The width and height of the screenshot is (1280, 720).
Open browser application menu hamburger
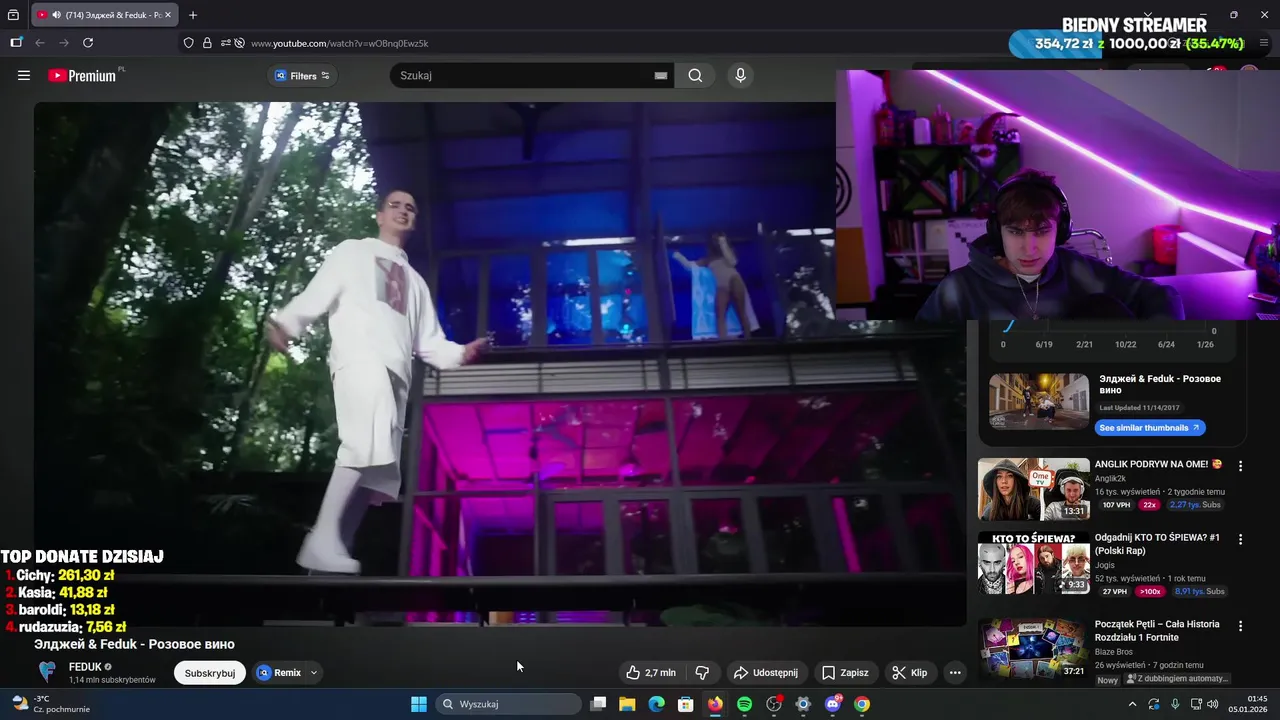pos(1264,43)
